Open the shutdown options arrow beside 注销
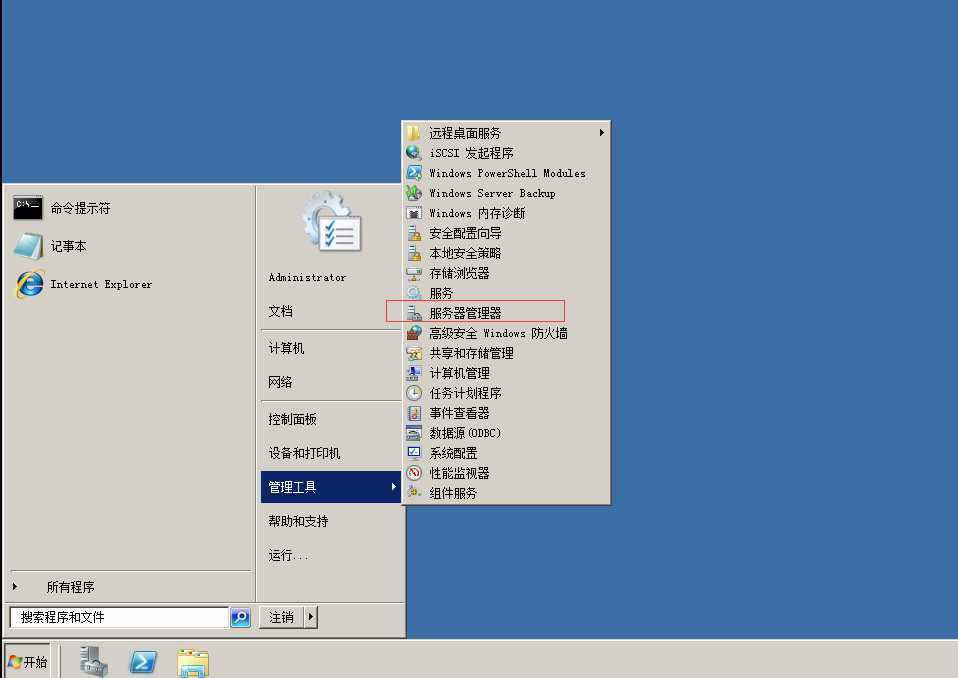This screenshot has width=958, height=678. 311,617
